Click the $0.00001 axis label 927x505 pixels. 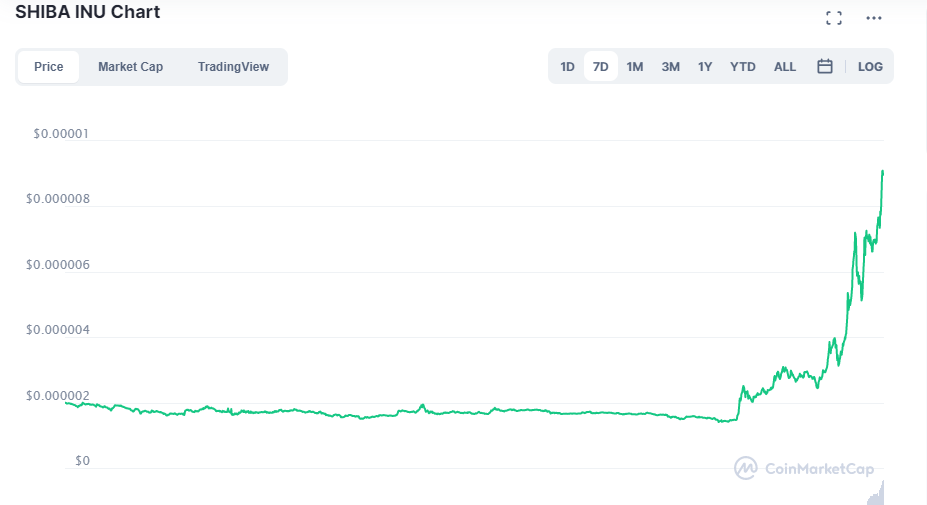pos(61,134)
